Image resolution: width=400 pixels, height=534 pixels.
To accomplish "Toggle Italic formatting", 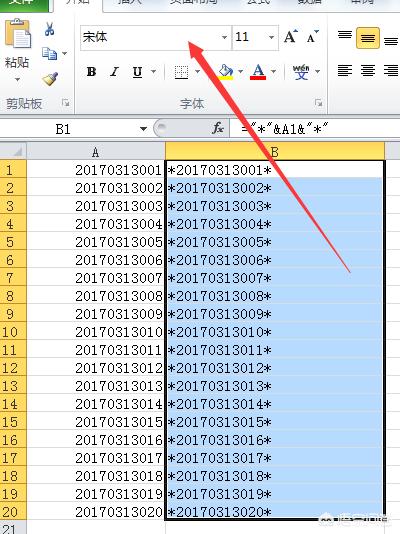I will pyautogui.click(x=114, y=72).
